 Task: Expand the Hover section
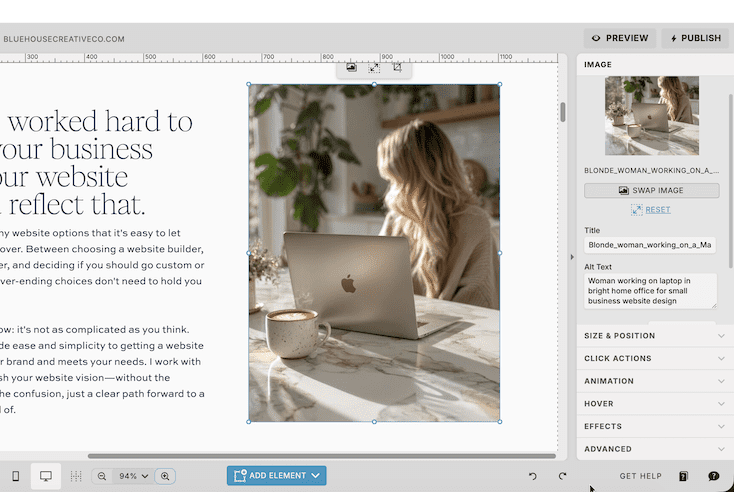coord(655,404)
